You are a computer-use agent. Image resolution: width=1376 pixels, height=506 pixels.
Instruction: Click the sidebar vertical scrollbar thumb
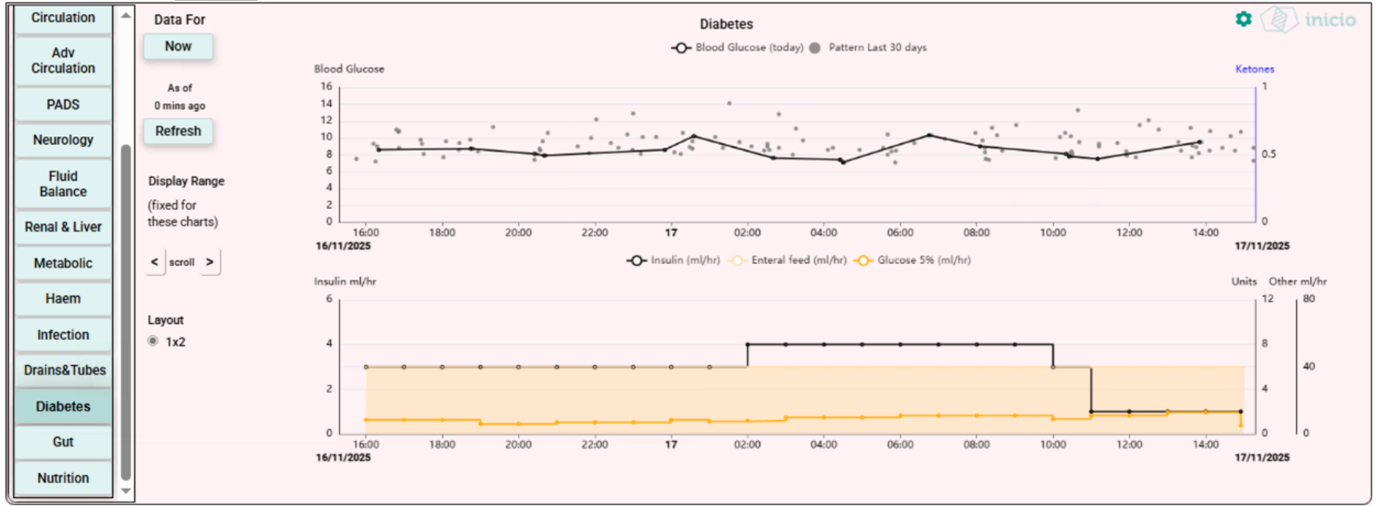(x=125, y=310)
